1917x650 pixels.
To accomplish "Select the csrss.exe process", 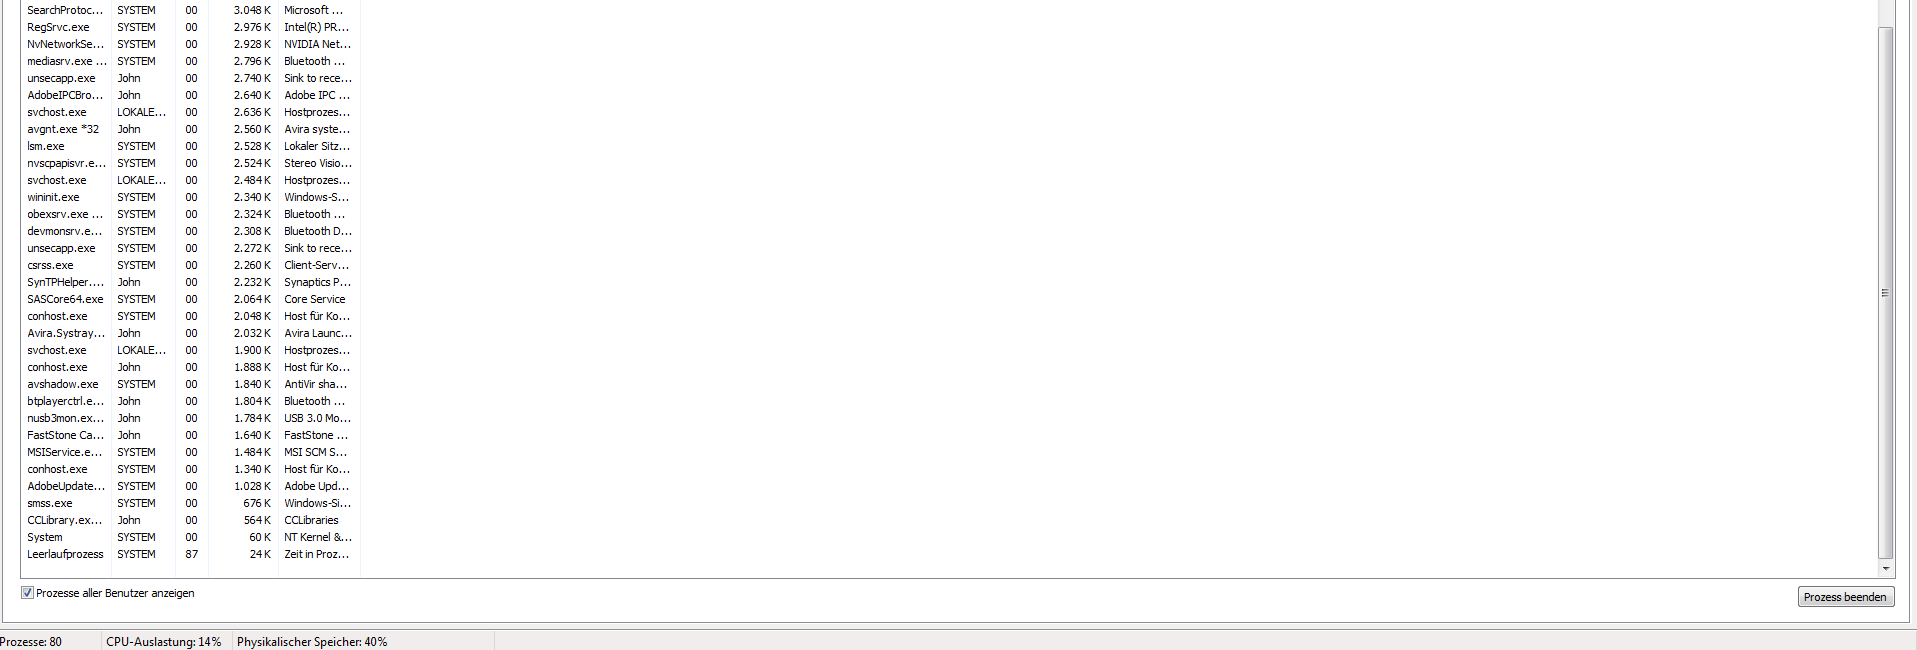I will click(191, 265).
